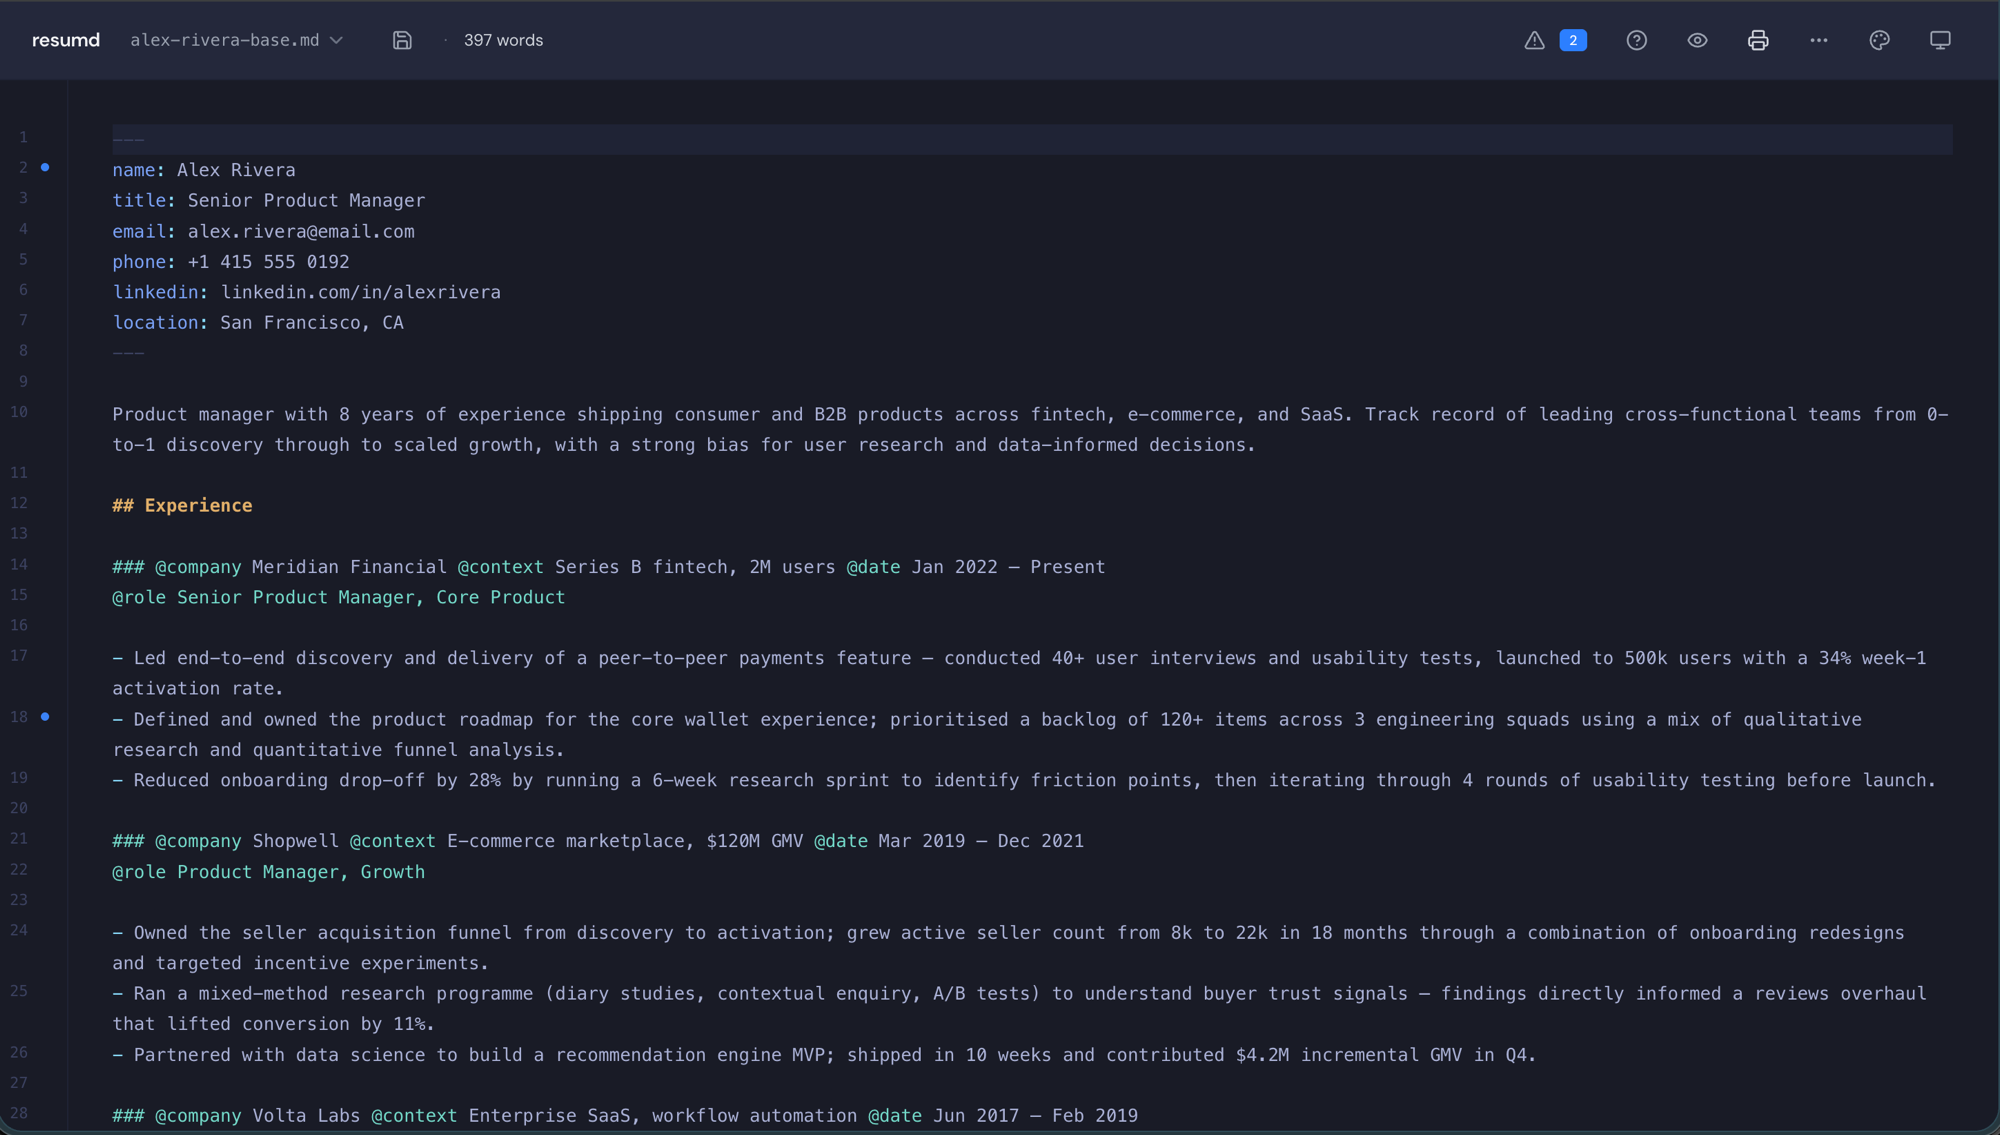This screenshot has height=1135, width=2000.
Task: Open help via question mark icon
Action: click(x=1636, y=40)
